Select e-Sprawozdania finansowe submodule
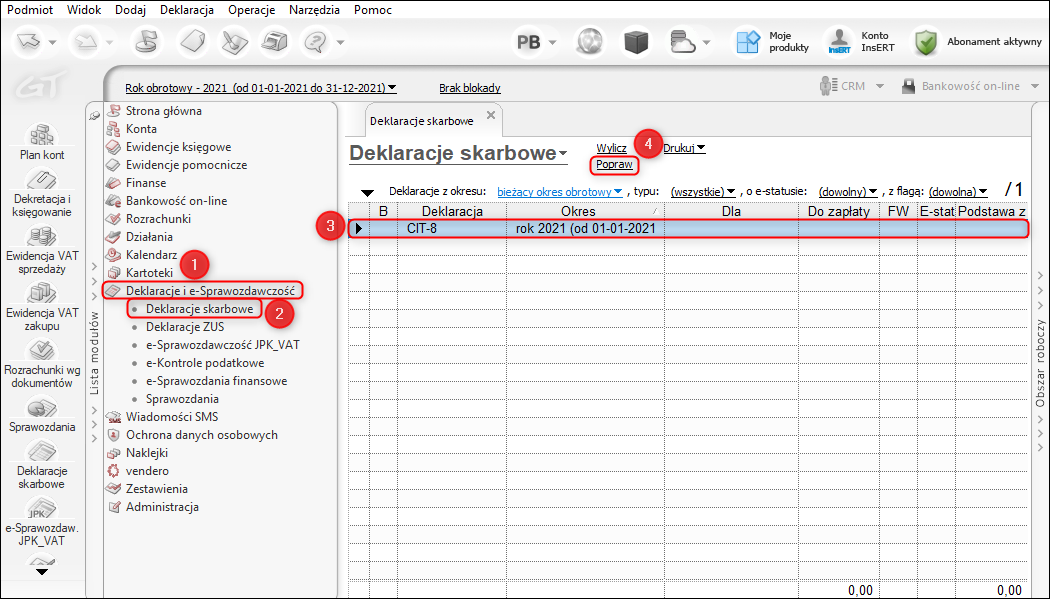Image resolution: width=1050 pixels, height=599 pixels. tap(216, 381)
